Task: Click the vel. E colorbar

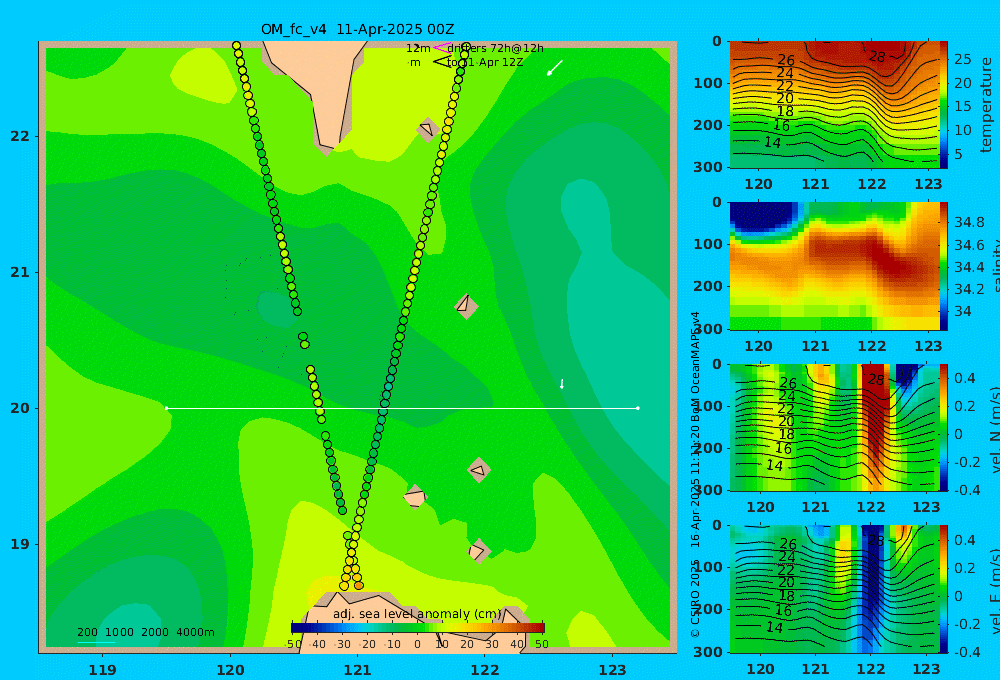Action: click(944, 589)
